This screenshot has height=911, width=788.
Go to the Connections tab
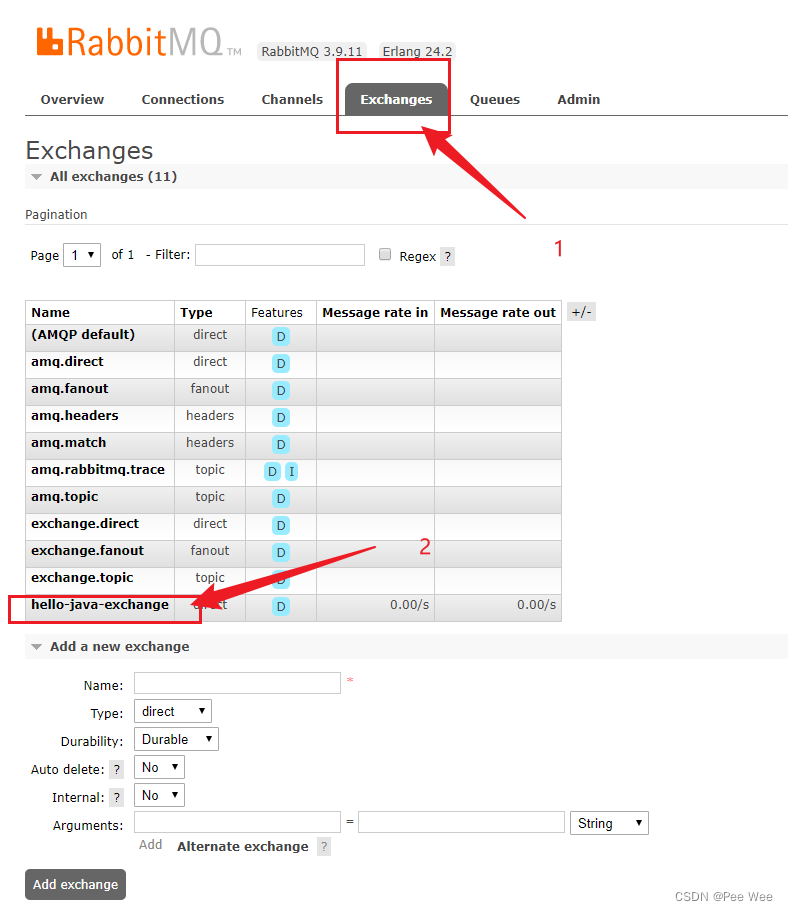pyautogui.click(x=182, y=99)
